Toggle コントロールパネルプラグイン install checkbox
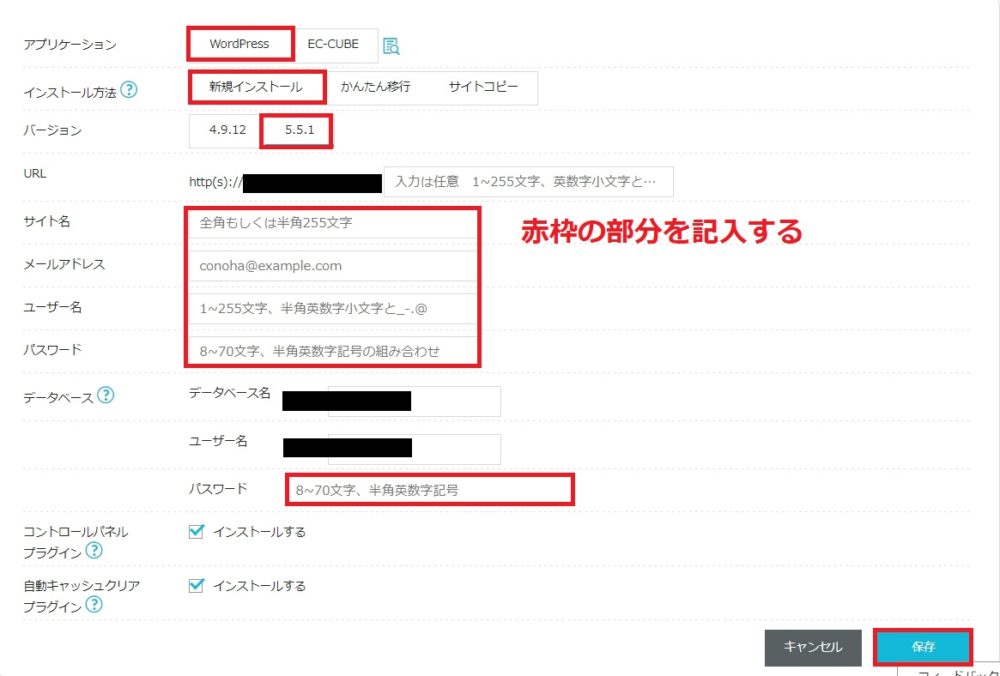The height and width of the screenshot is (676, 1000). point(196,531)
